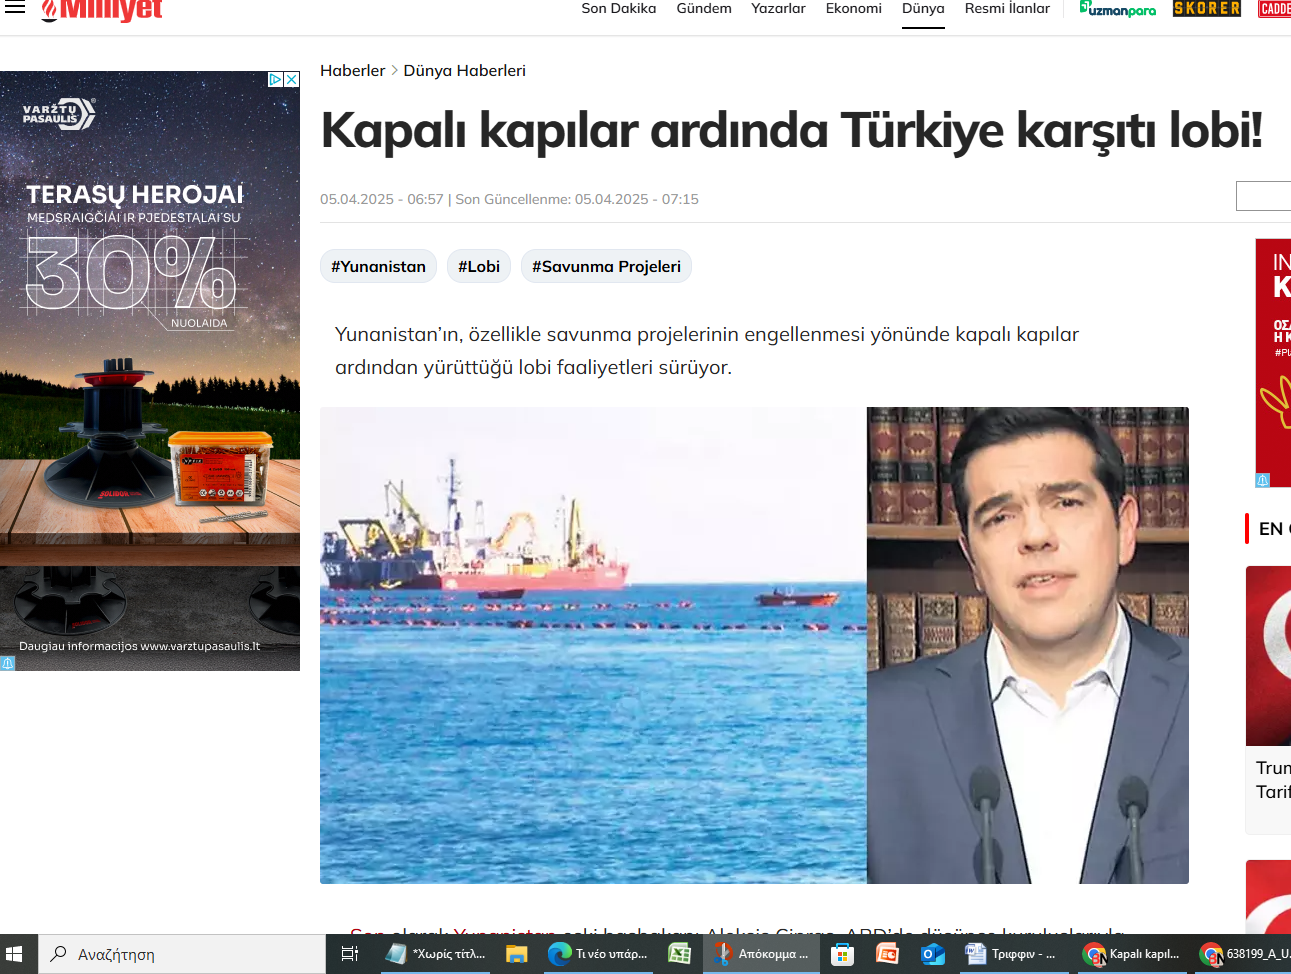The width and height of the screenshot is (1291, 974).
Task: Open the #Savunma Projeleri tag
Action: (606, 267)
